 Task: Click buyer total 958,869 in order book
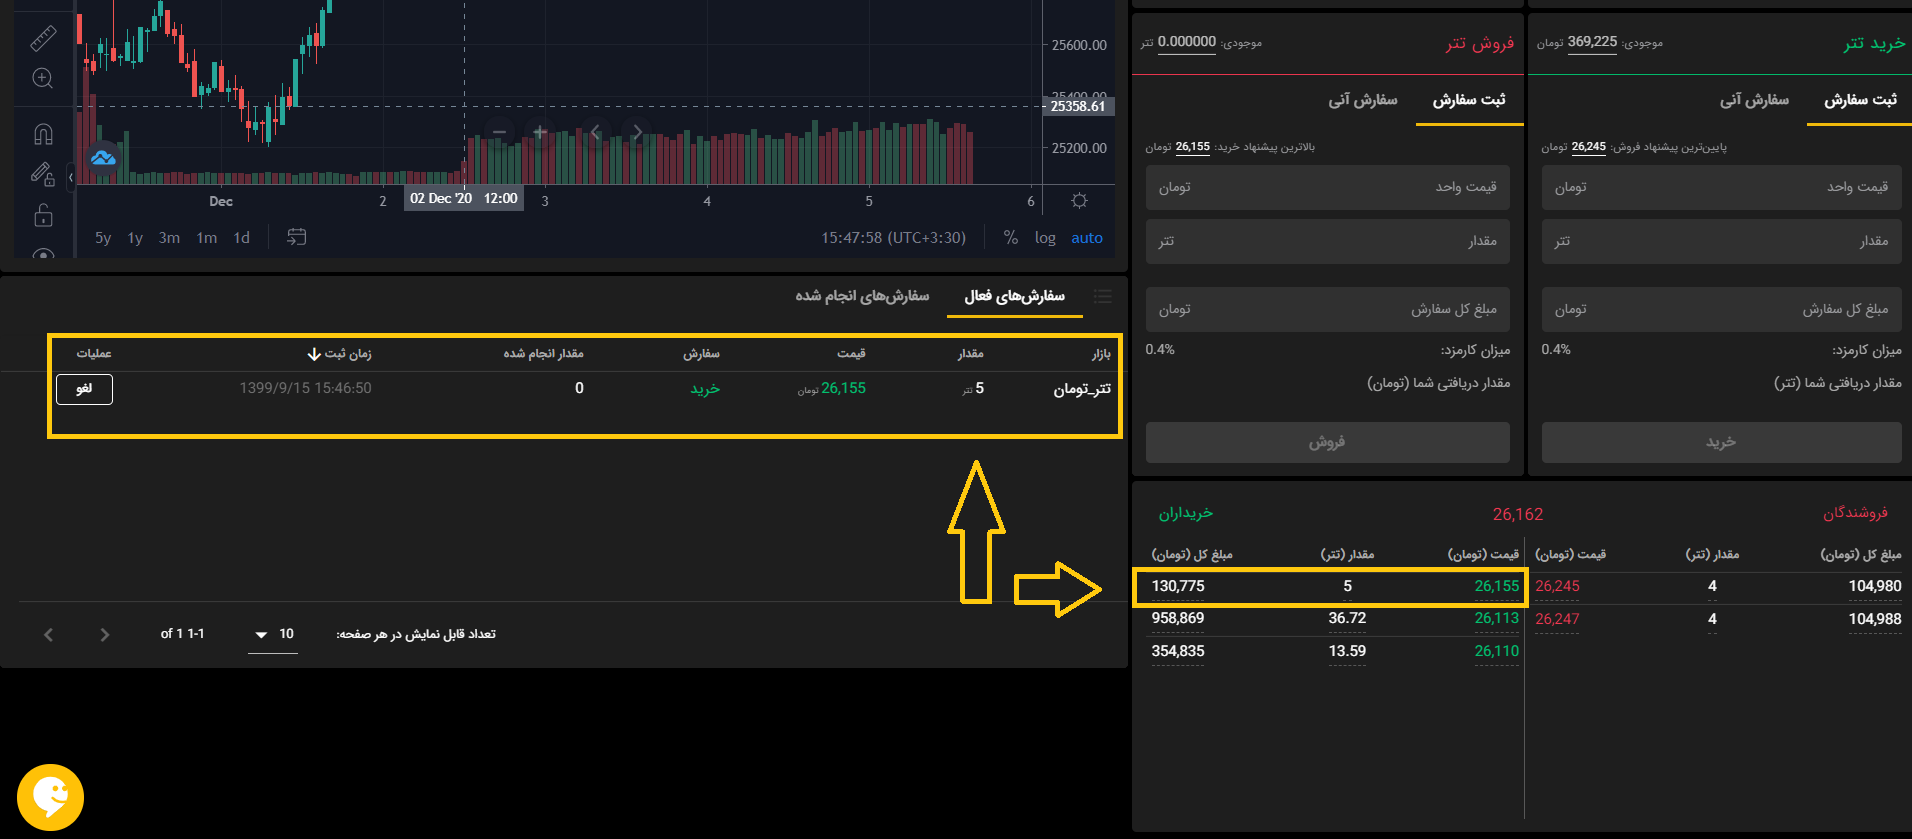click(1178, 618)
